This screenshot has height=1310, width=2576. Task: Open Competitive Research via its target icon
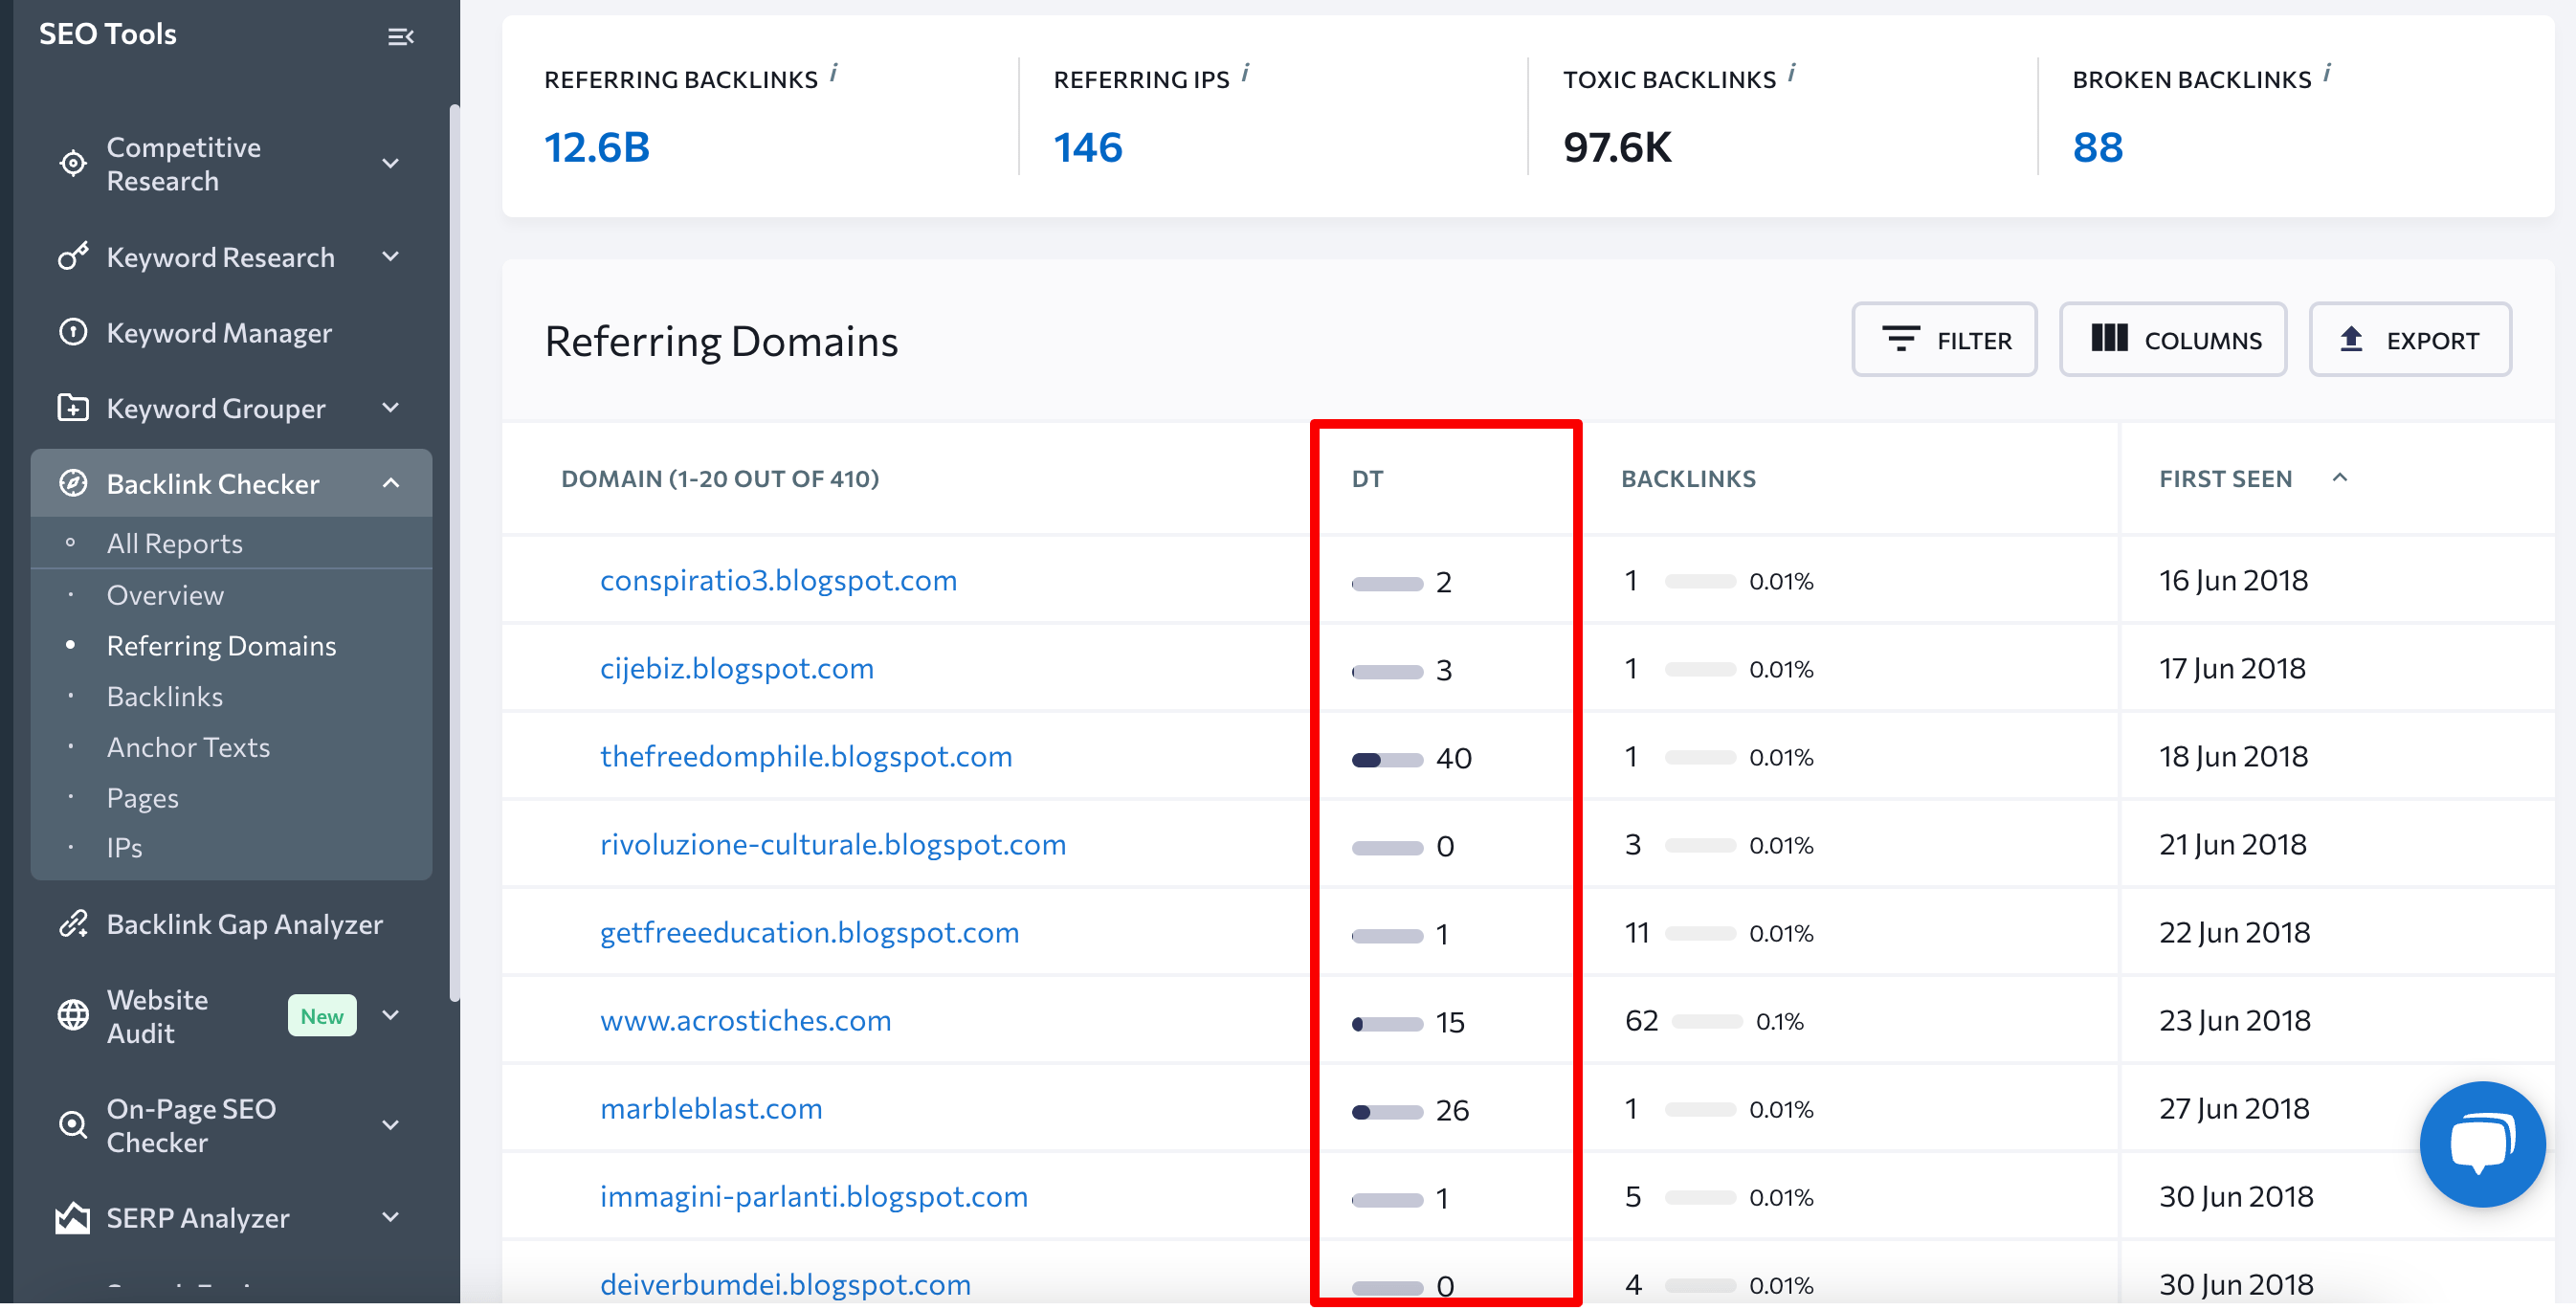point(72,163)
